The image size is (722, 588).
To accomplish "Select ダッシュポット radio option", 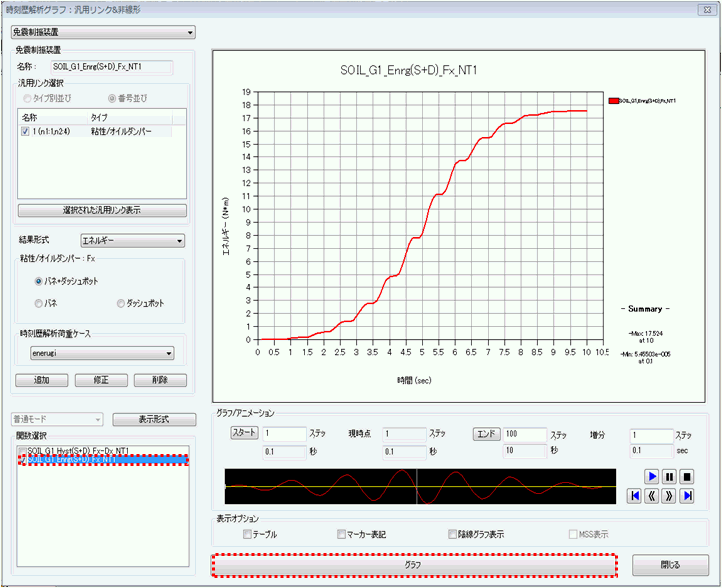I will pos(121,303).
